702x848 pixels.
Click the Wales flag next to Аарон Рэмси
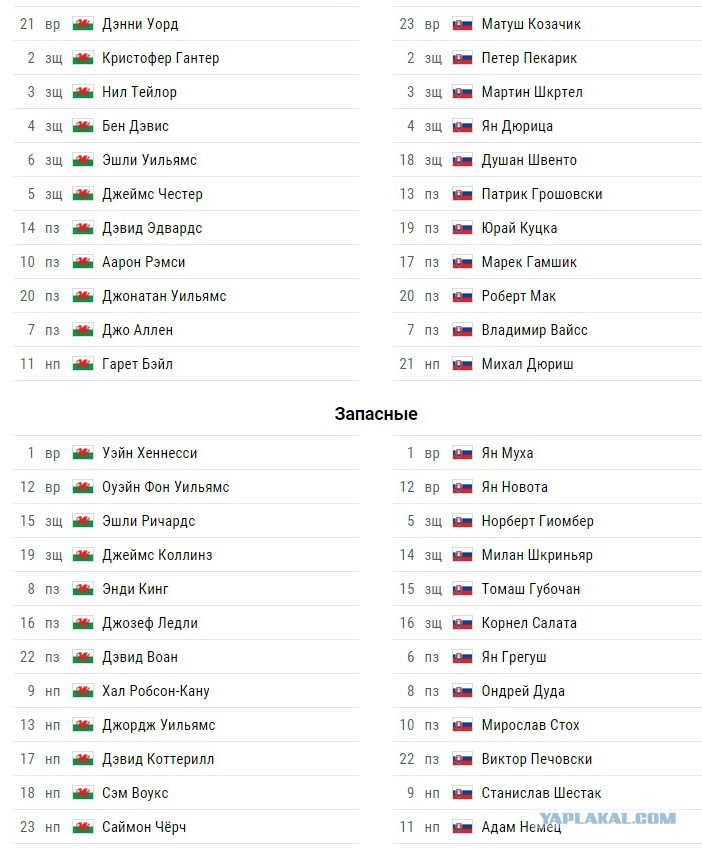pos(83,262)
